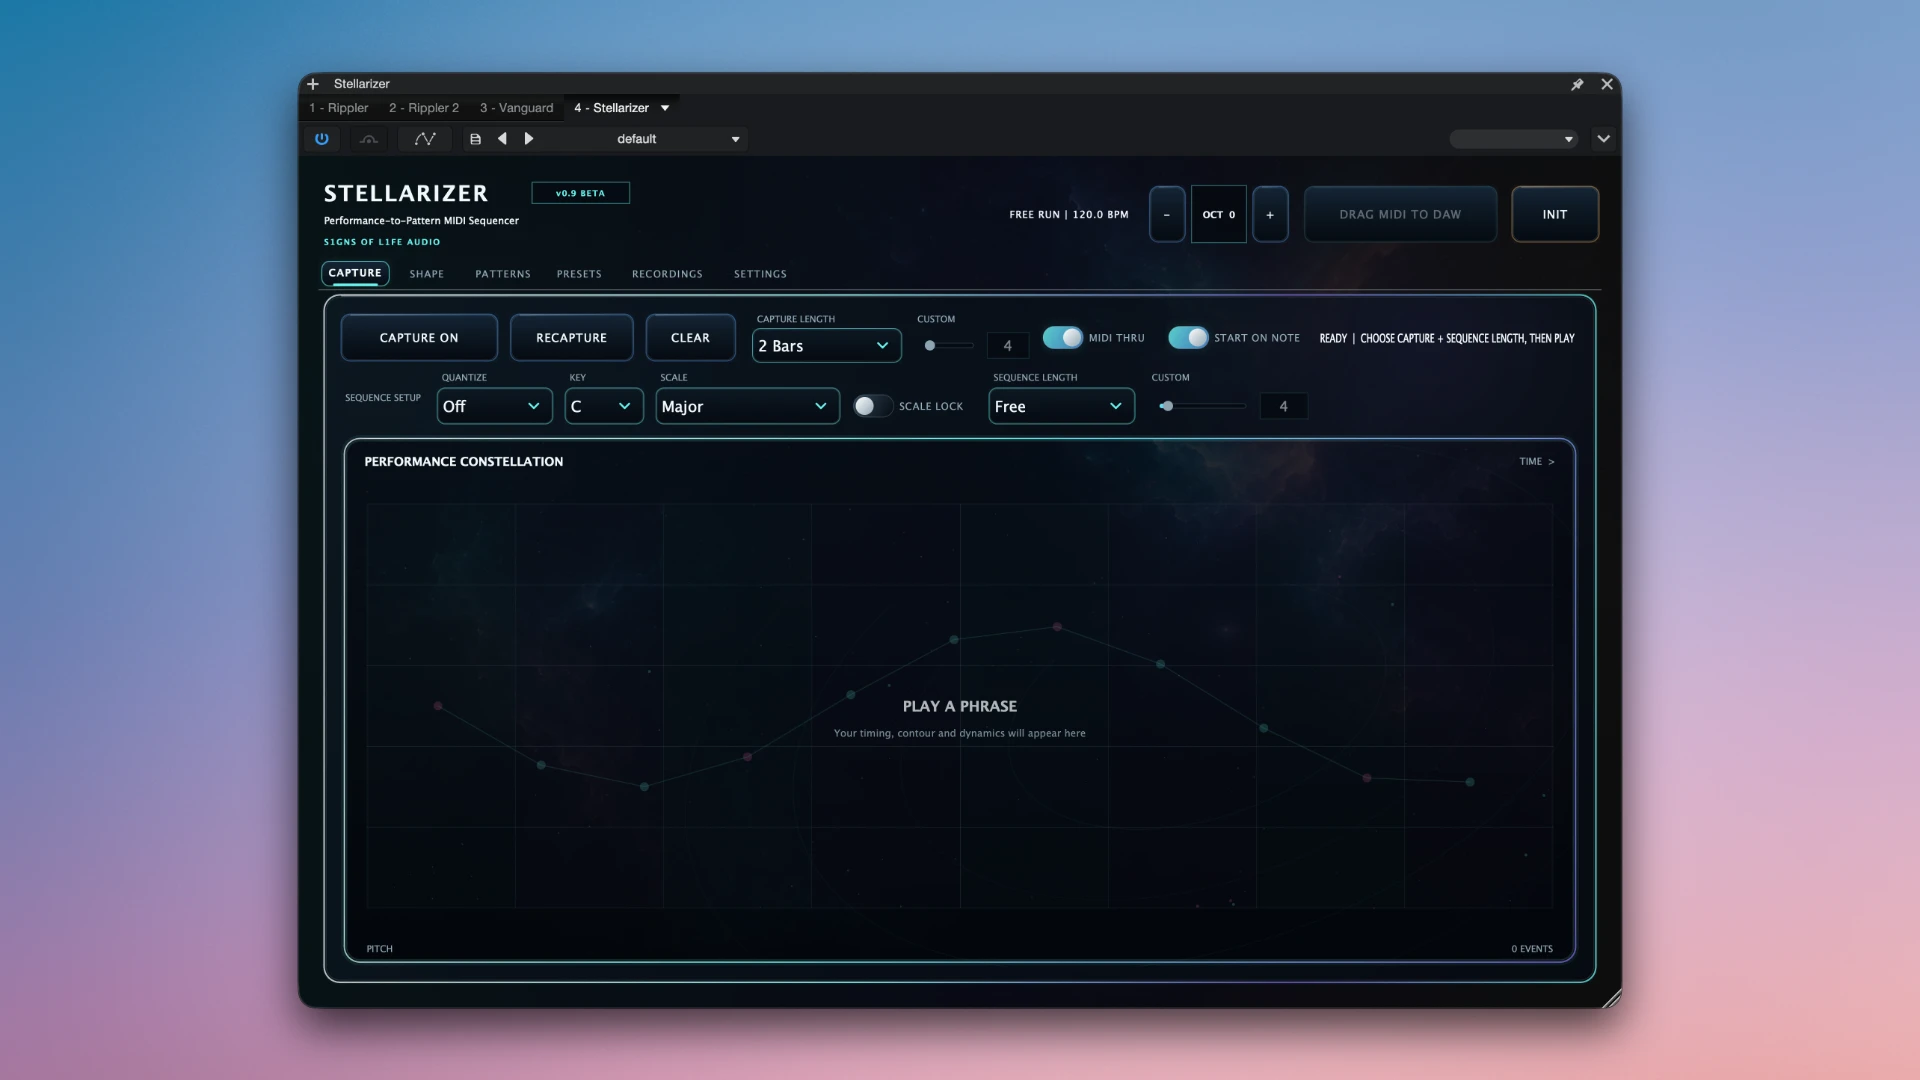The image size is (1920, 1080).
Task: Click the PITCH axis label
Action: click(x=380, y=949)
